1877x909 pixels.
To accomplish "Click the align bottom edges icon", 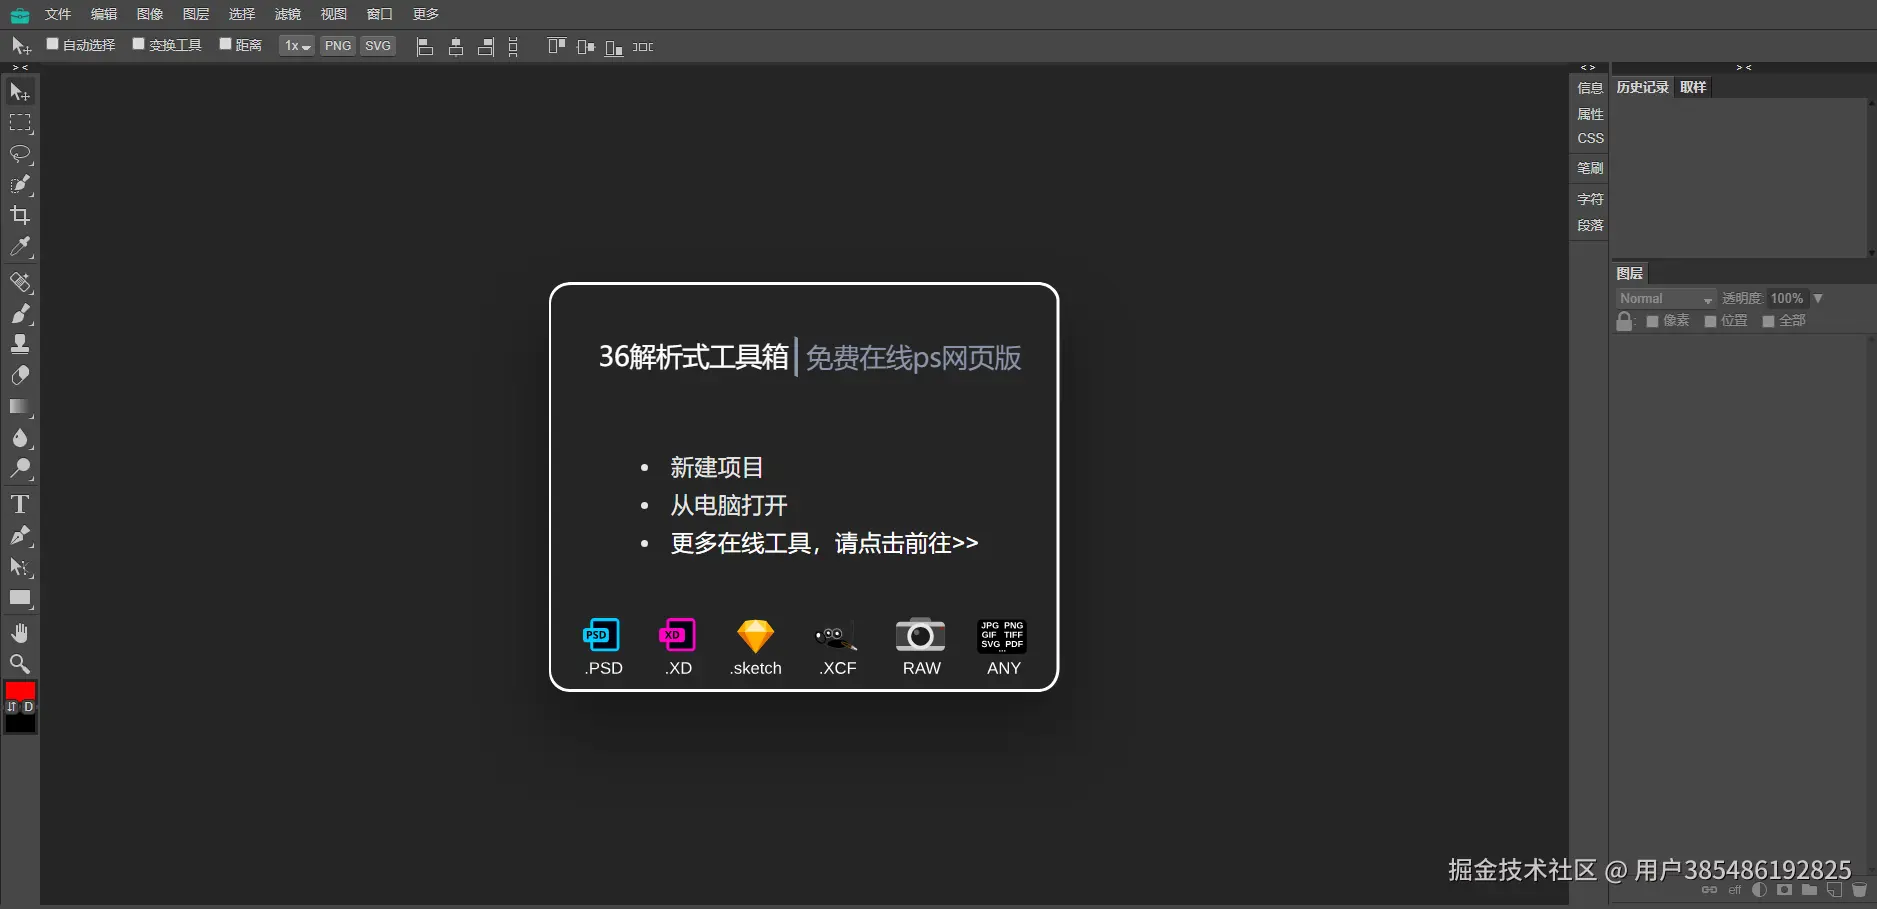I will [x=614, y=47].
